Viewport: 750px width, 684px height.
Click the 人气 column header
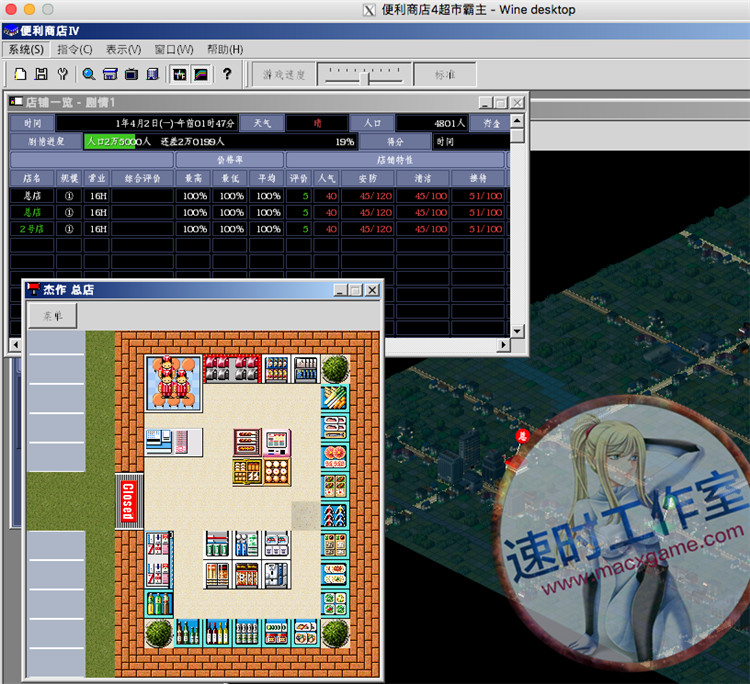327,178
